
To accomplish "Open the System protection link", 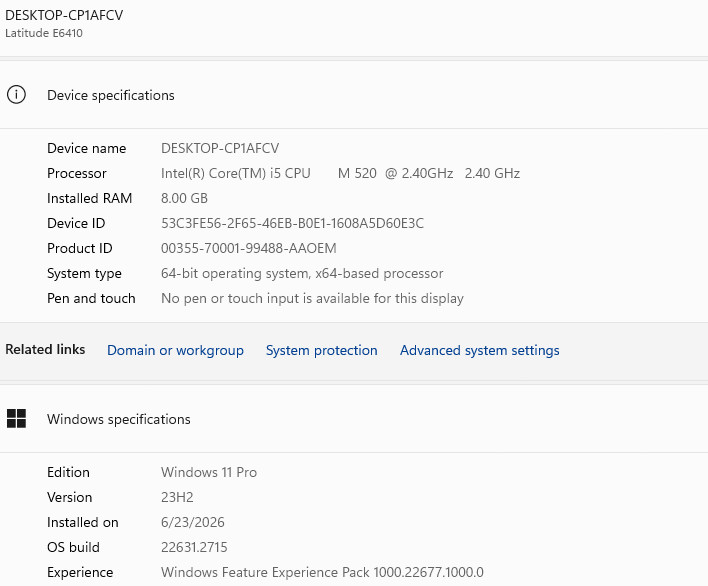I will tap(321, 350).
